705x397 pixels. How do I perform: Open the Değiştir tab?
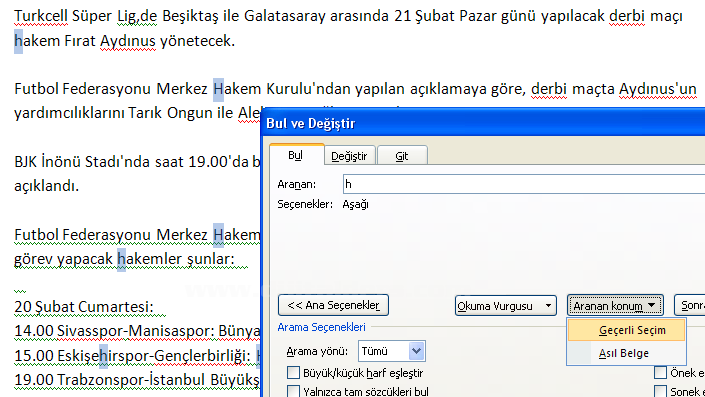pos(349,156)
